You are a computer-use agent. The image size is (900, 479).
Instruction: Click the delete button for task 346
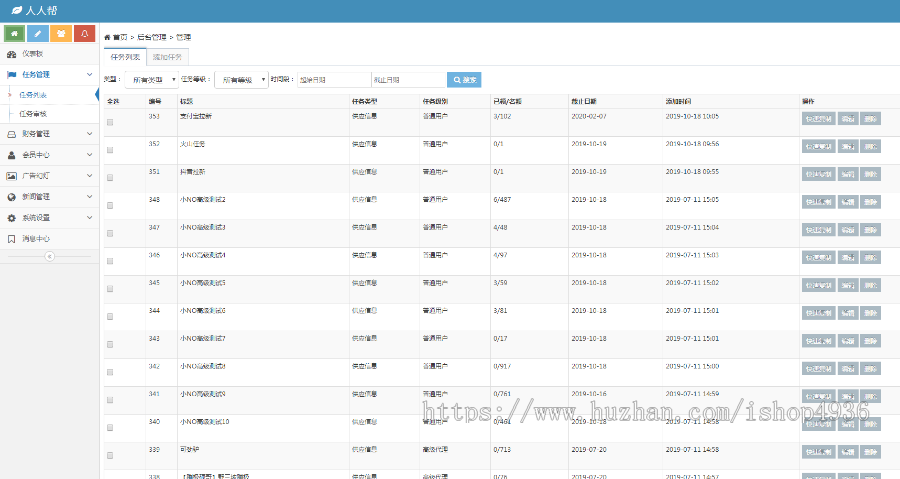point(870,258)
